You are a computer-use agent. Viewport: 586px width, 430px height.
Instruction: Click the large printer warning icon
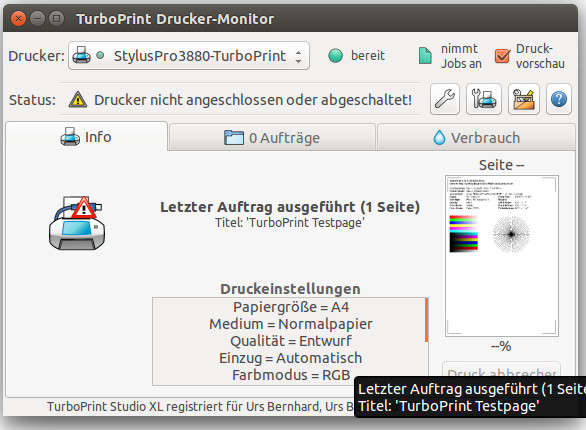77,223
